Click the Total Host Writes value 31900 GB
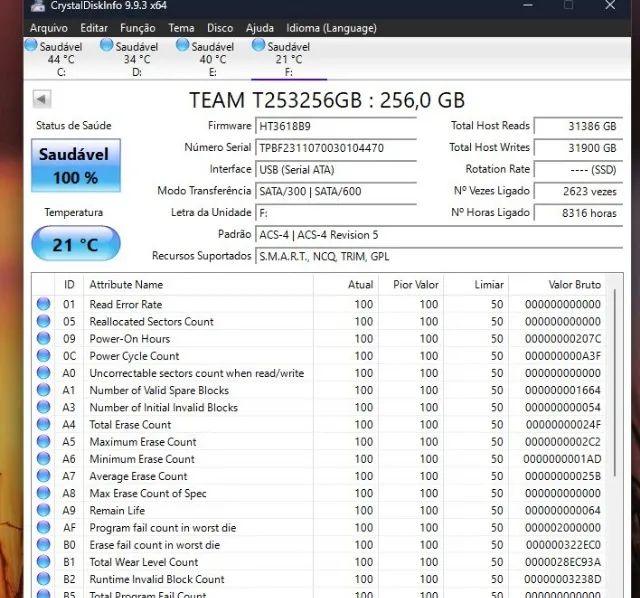The width and height of the screenshot is (640, 598). pos(578,148)
